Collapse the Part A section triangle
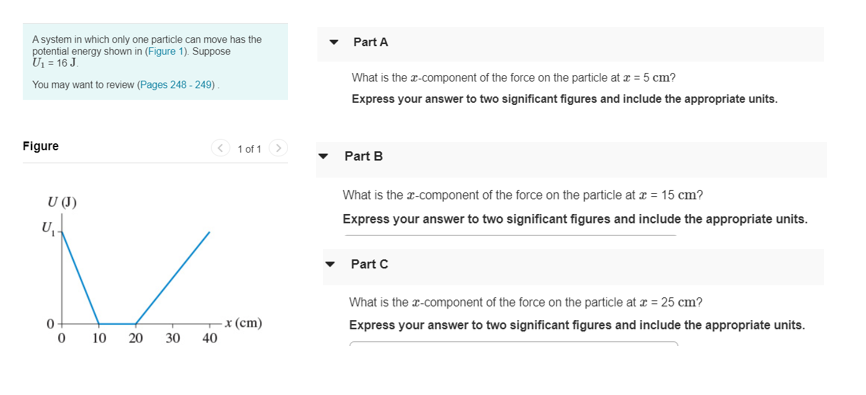 334,42
